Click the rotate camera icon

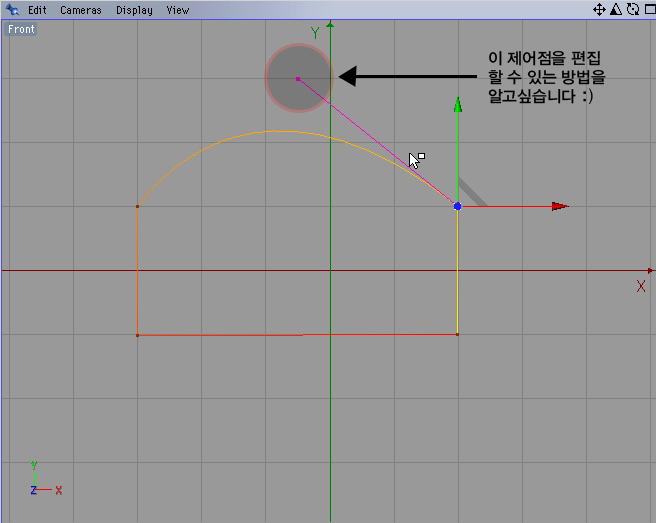pos(633,9)
